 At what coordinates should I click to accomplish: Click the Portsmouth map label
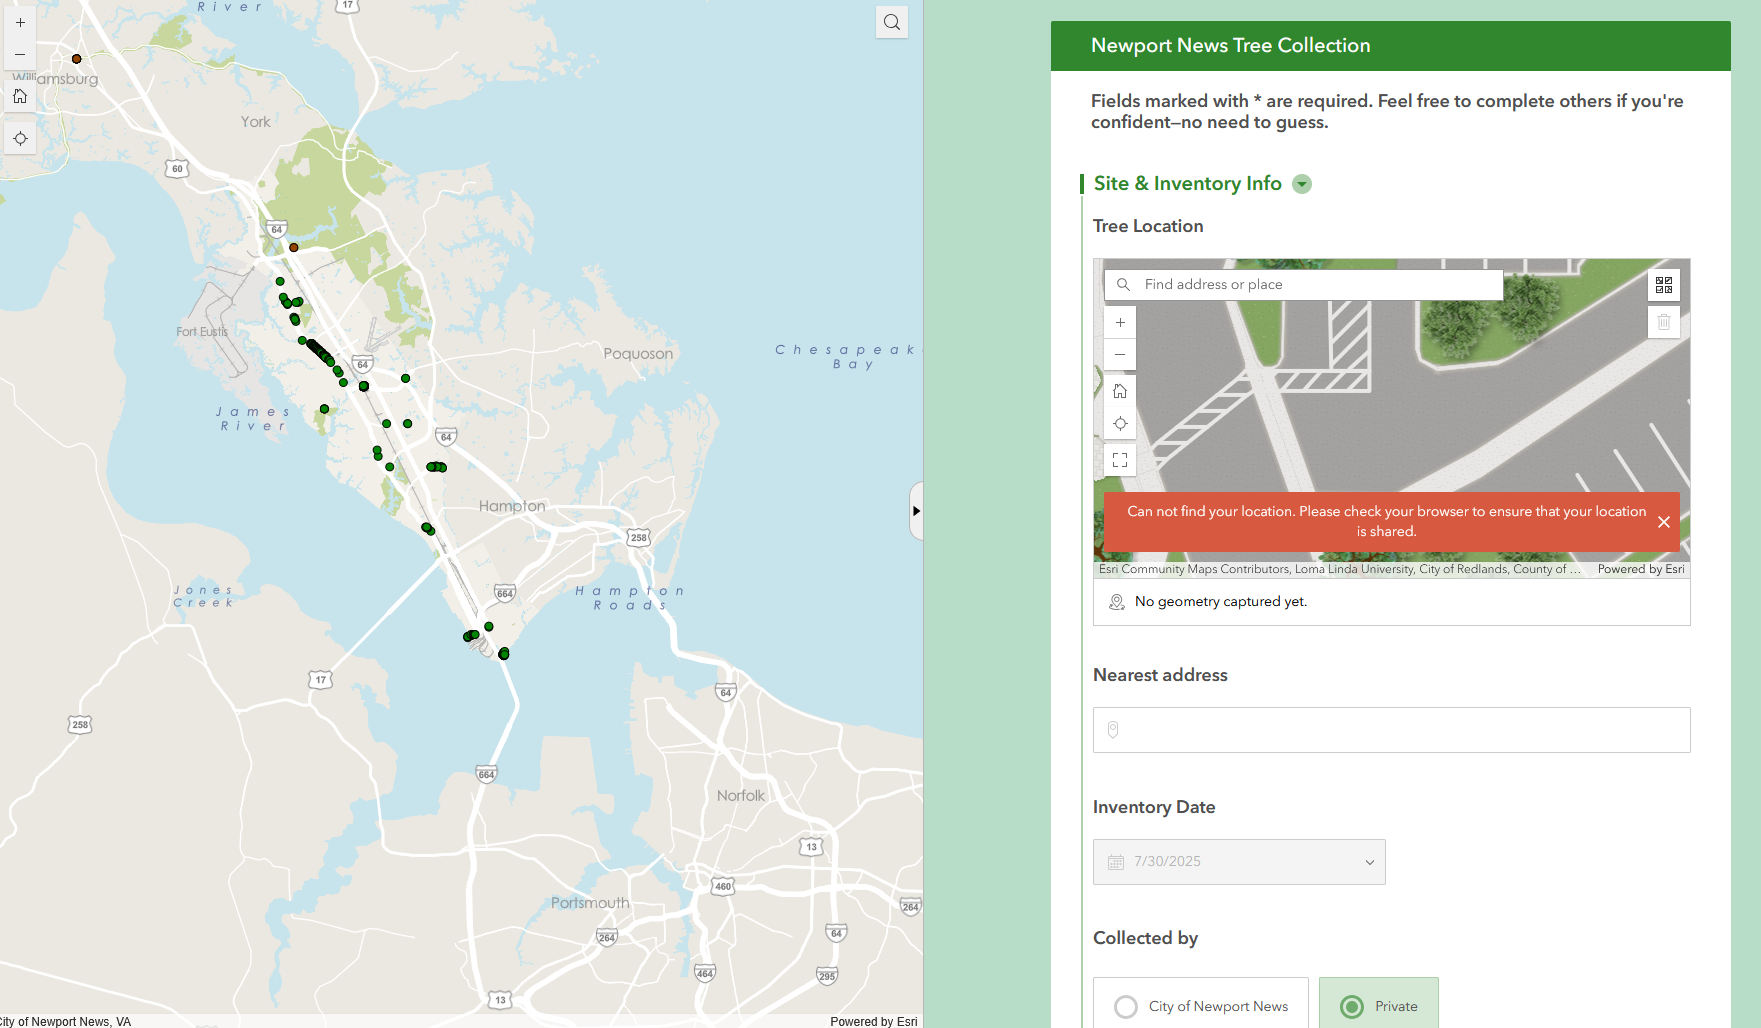point(590,903)
